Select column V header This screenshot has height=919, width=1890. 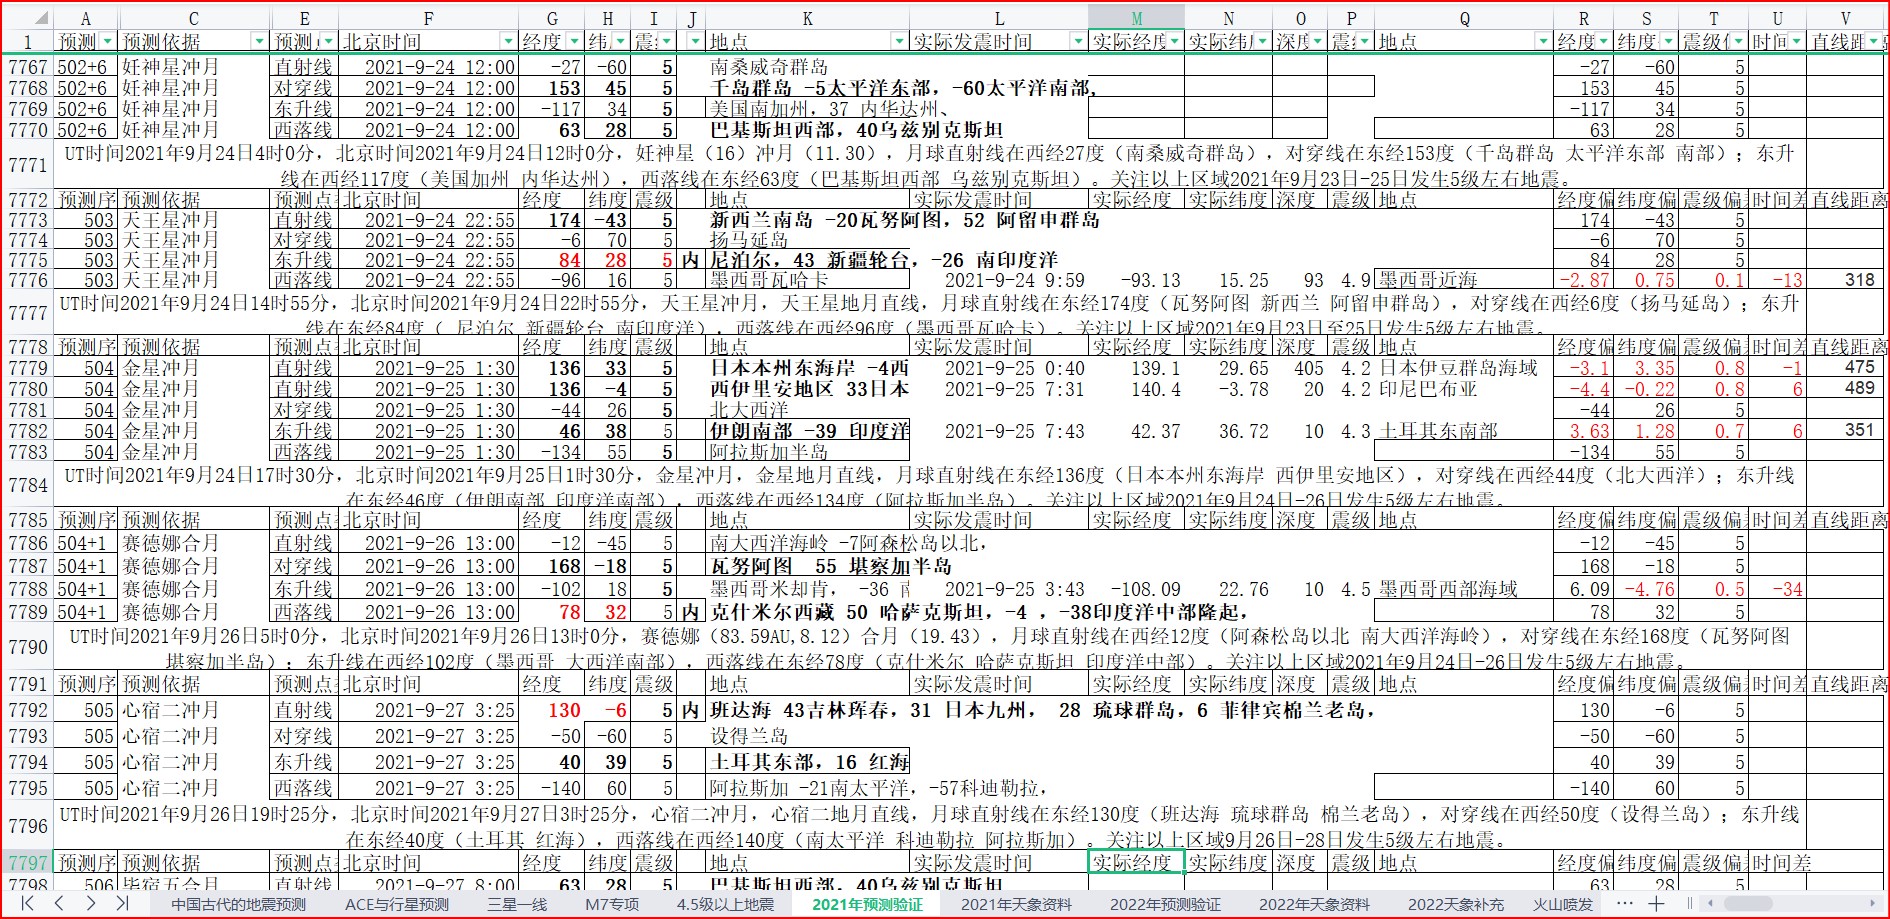1845,18
